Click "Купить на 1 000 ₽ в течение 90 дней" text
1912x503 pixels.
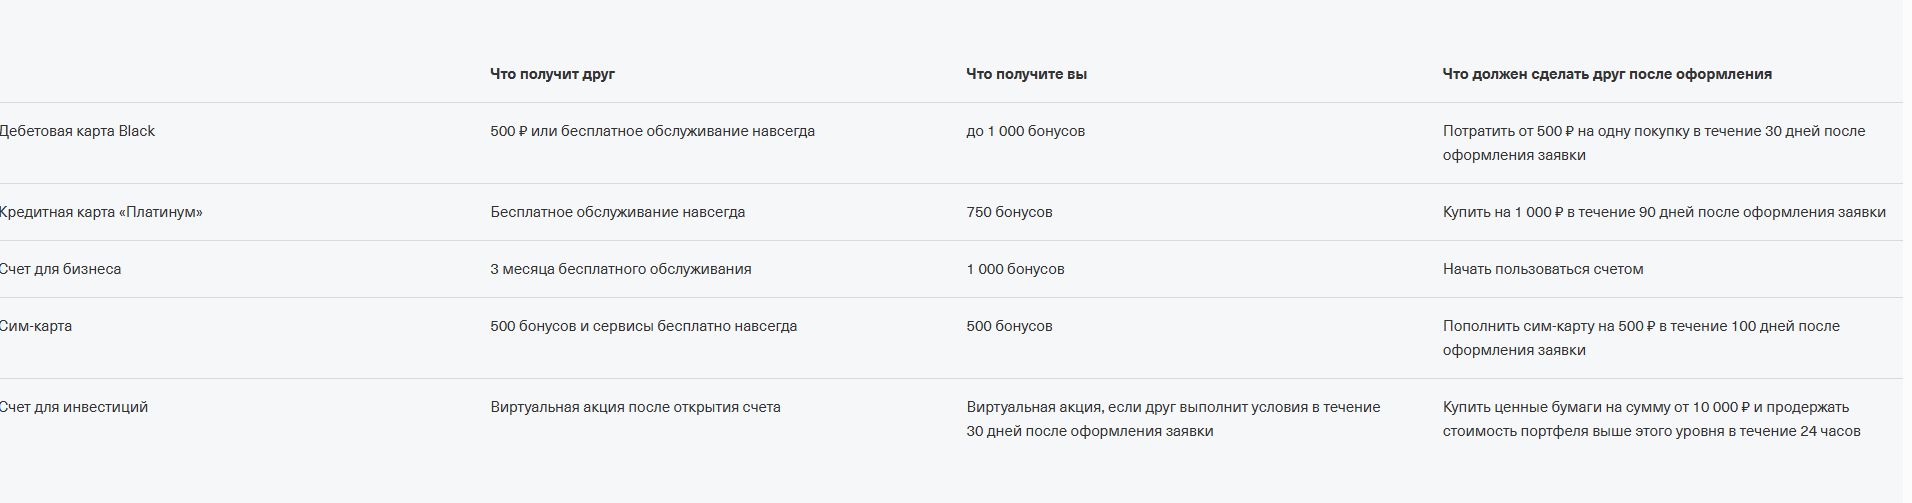(1572, 212)
